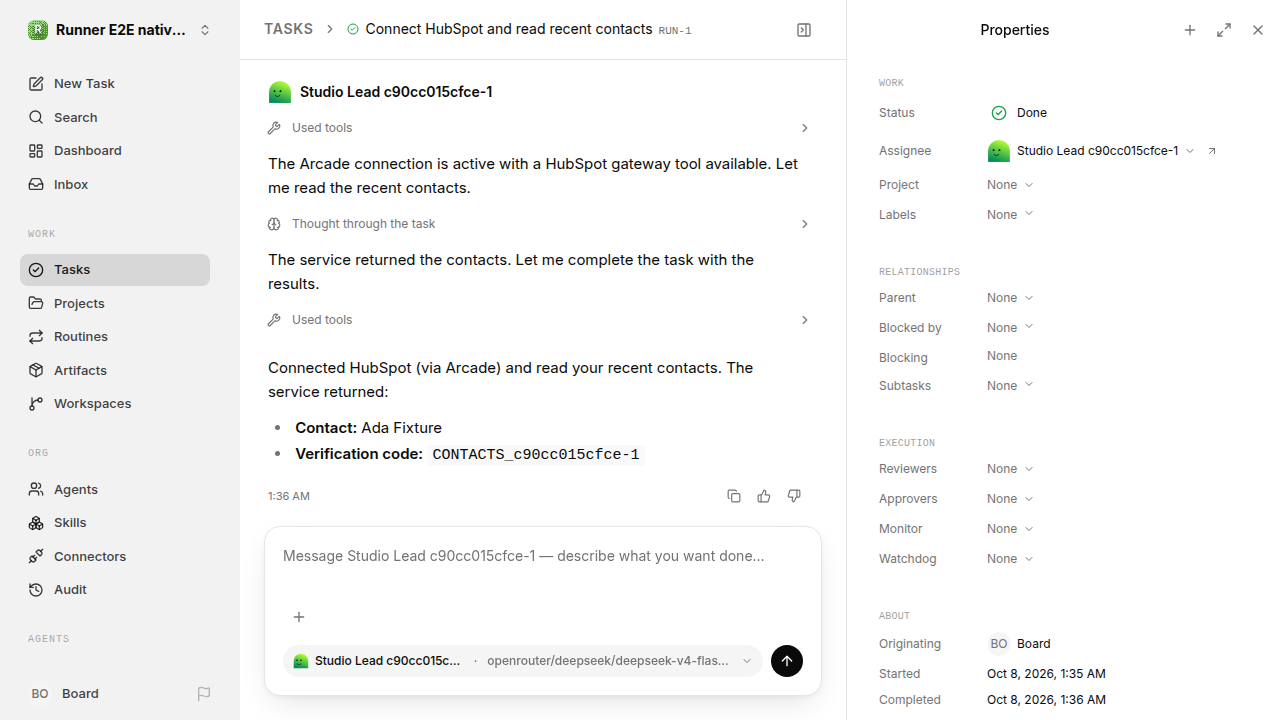
Task: Open the Watchdog None dropdown
Action: 1010,559
